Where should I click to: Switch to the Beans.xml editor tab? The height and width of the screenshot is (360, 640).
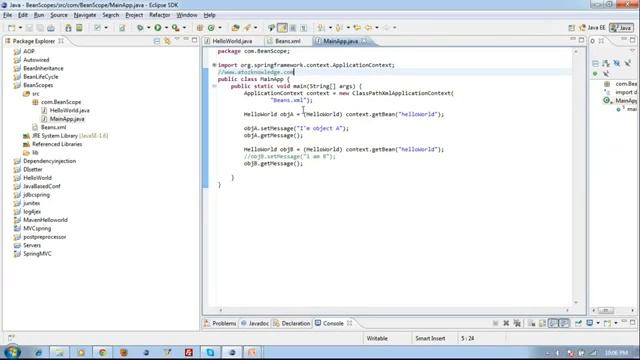pos(284,41)
